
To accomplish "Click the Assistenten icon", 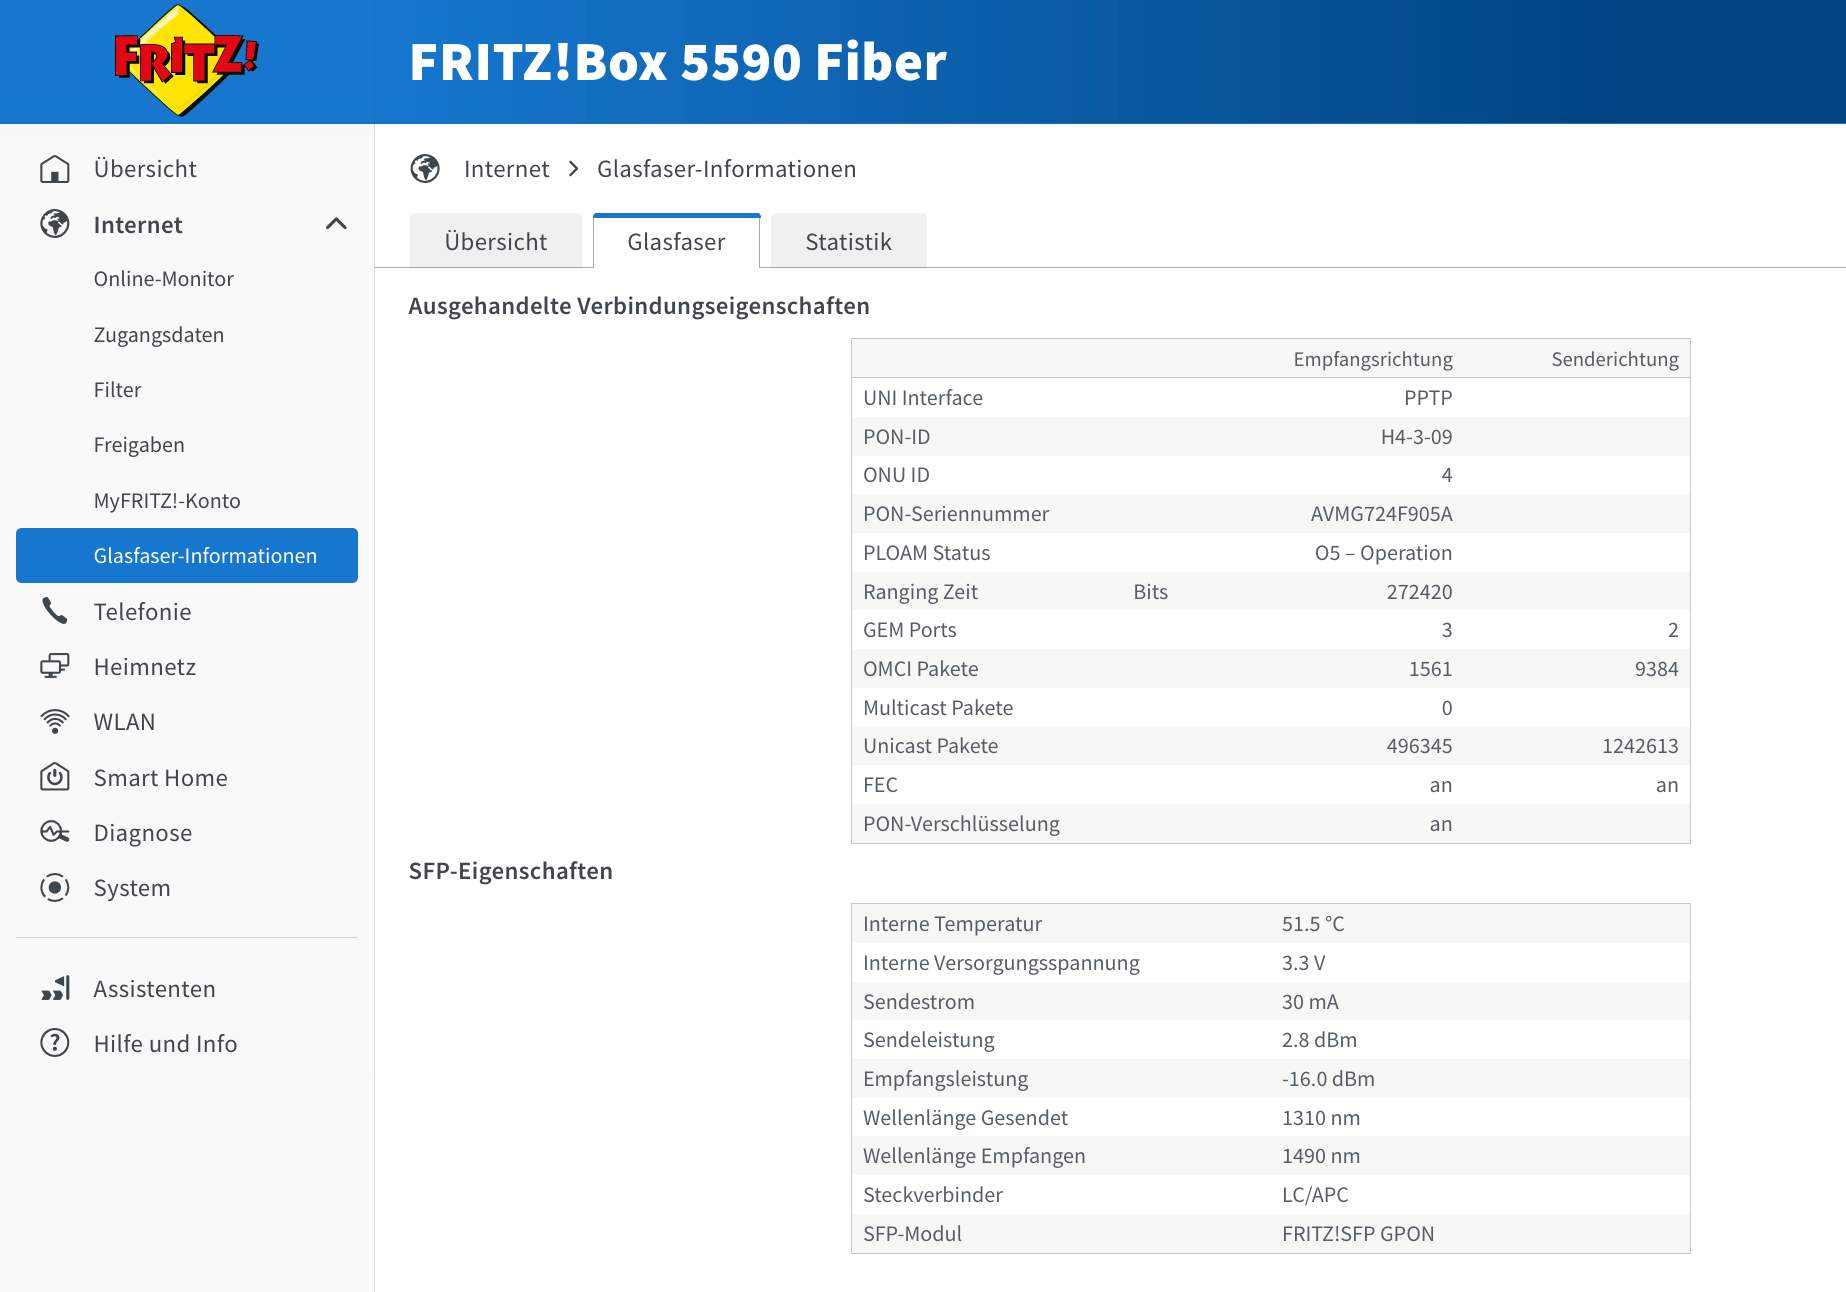I will click(x=55, y=988).
